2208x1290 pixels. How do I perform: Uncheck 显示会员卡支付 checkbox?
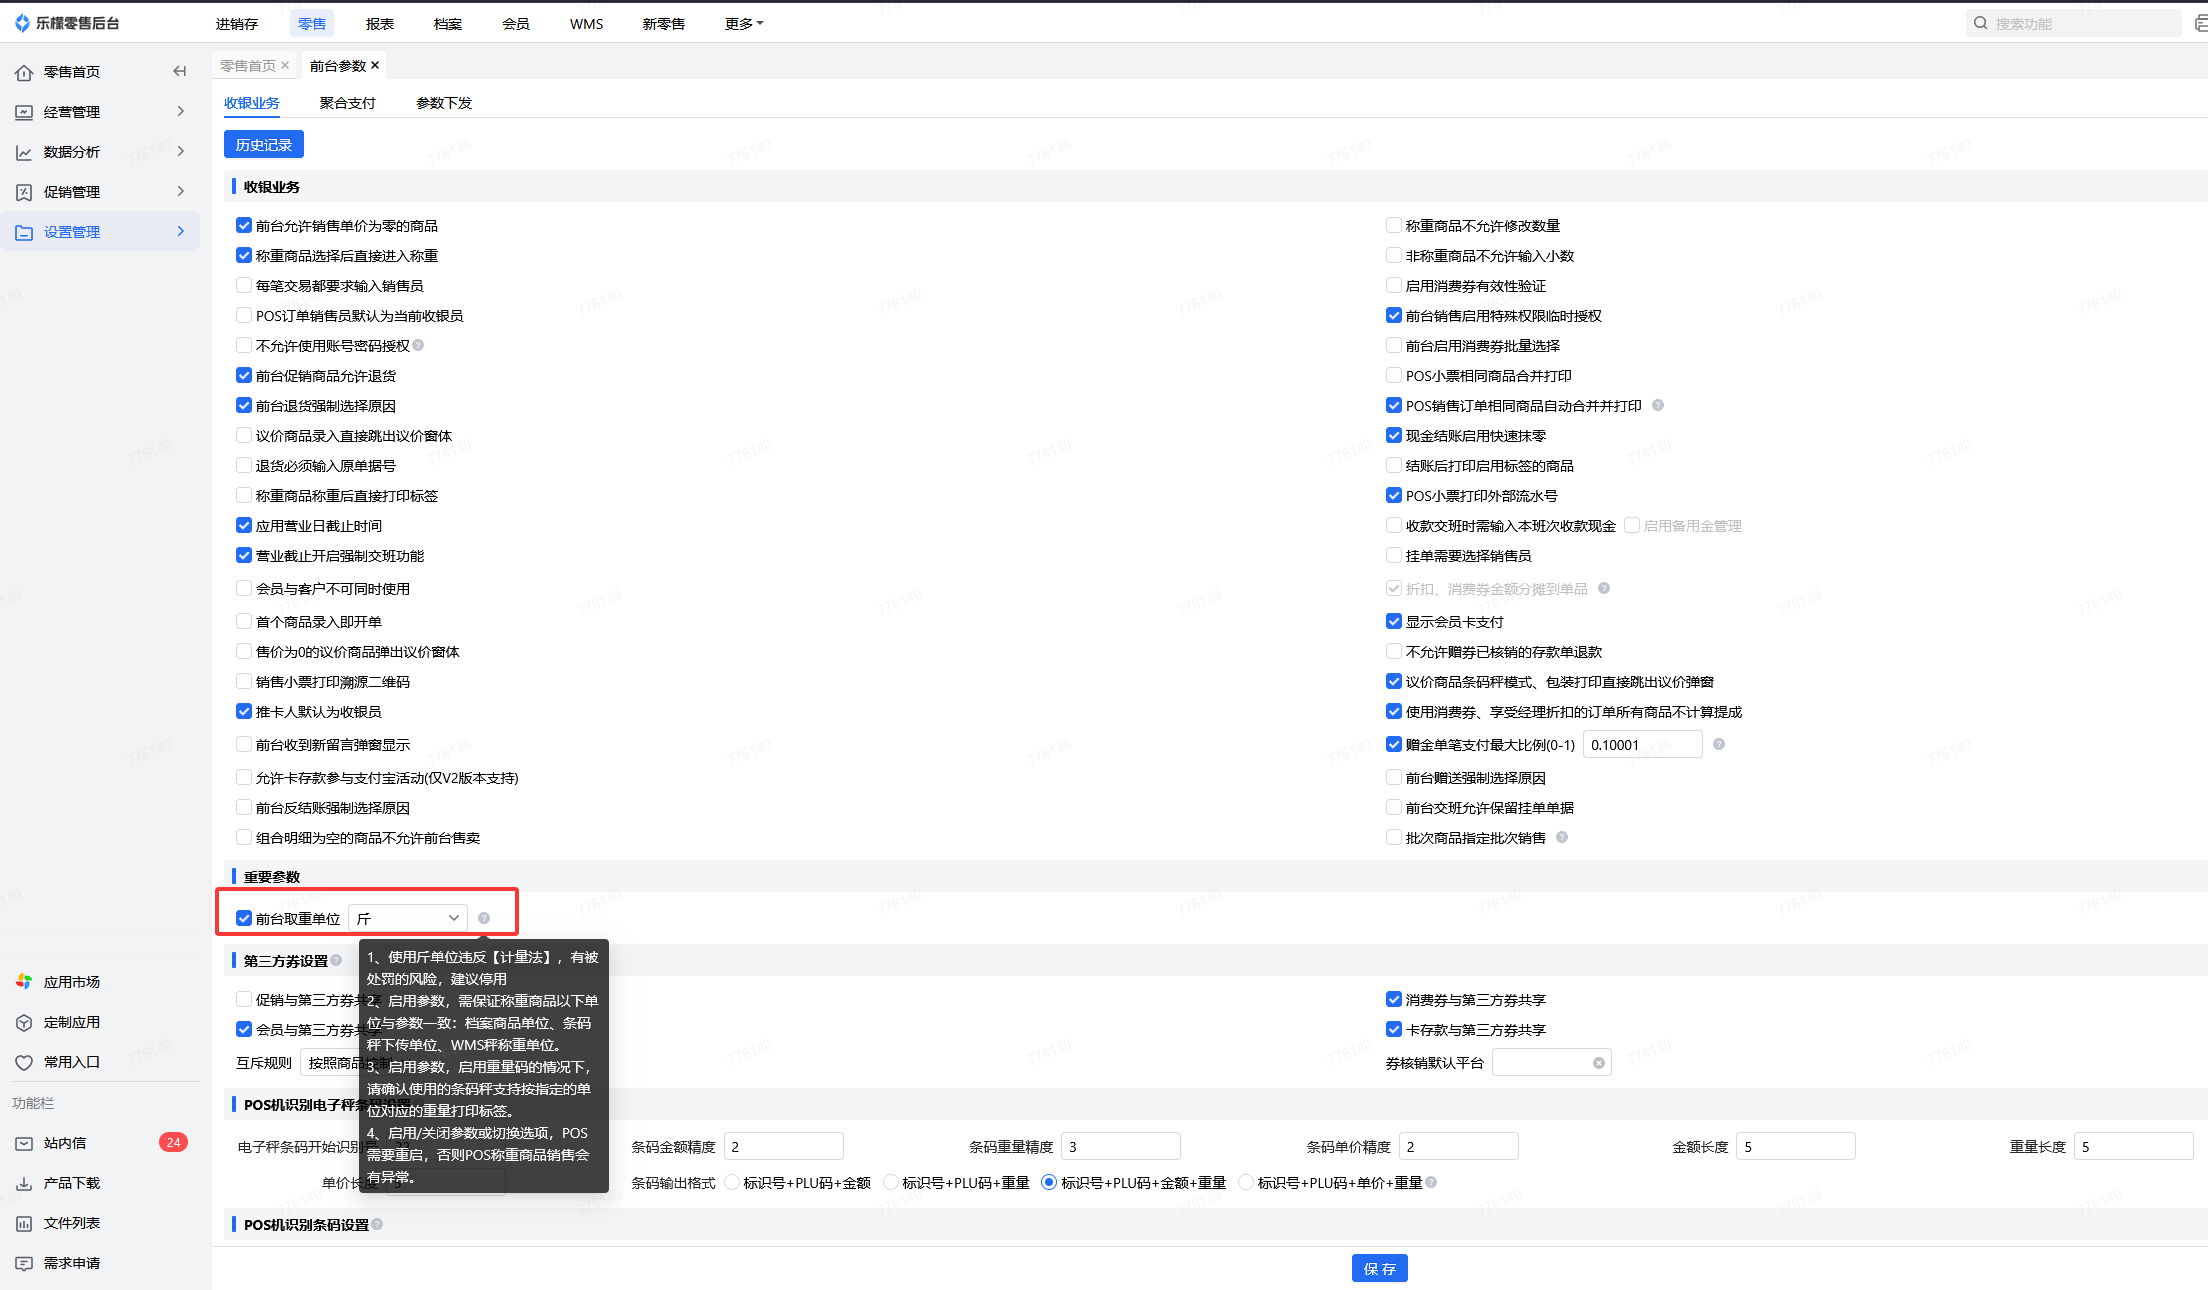pos(1393,622)
